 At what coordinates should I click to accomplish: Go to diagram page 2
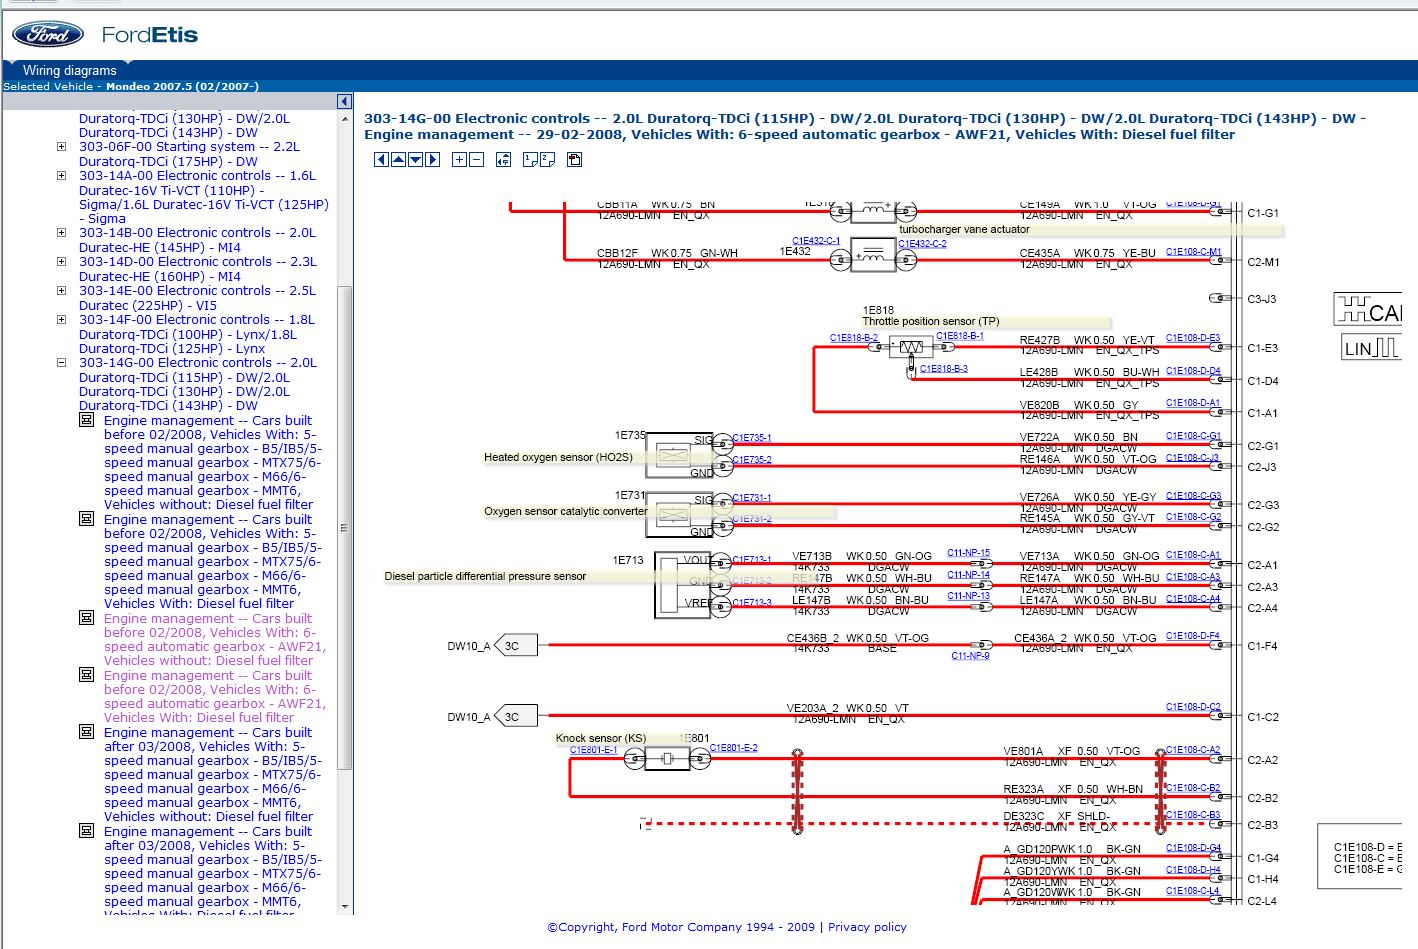pyautogui.click(x=548, y=160)
